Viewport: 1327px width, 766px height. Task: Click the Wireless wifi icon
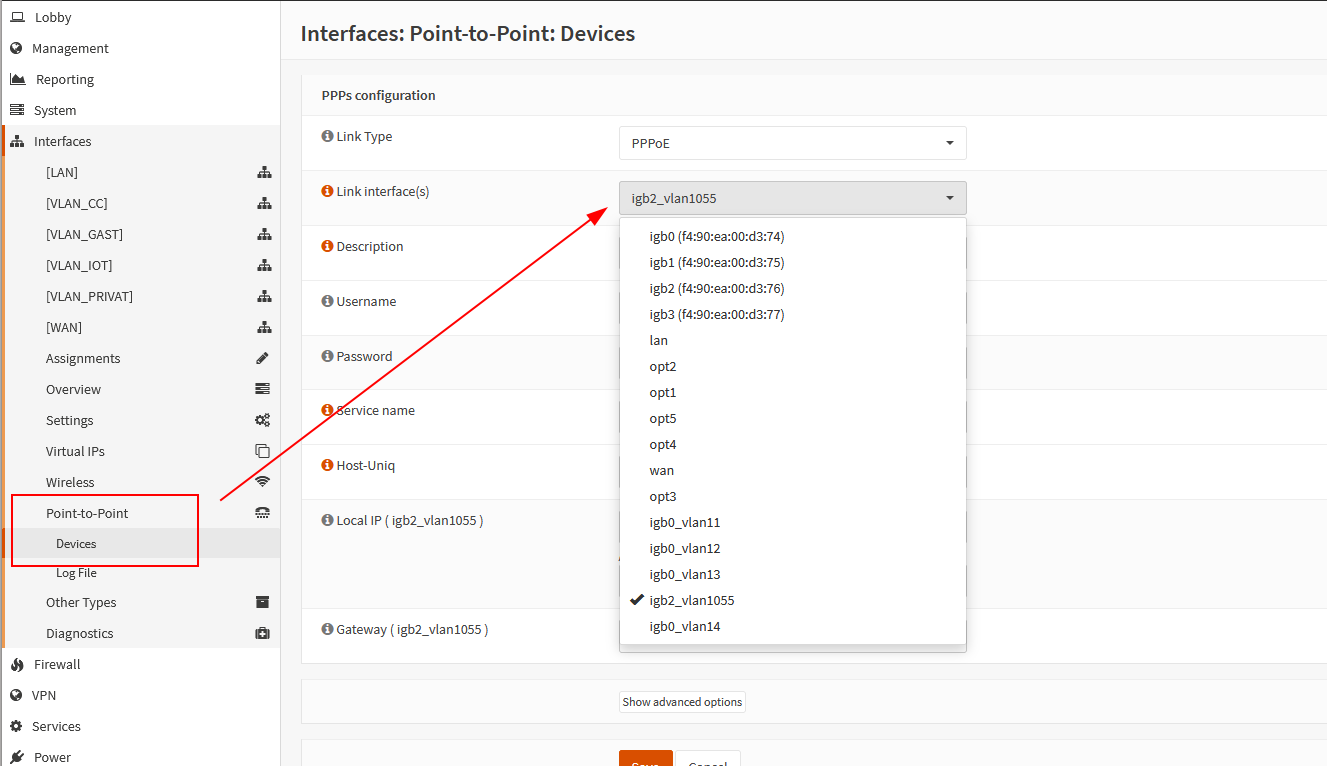263,482
